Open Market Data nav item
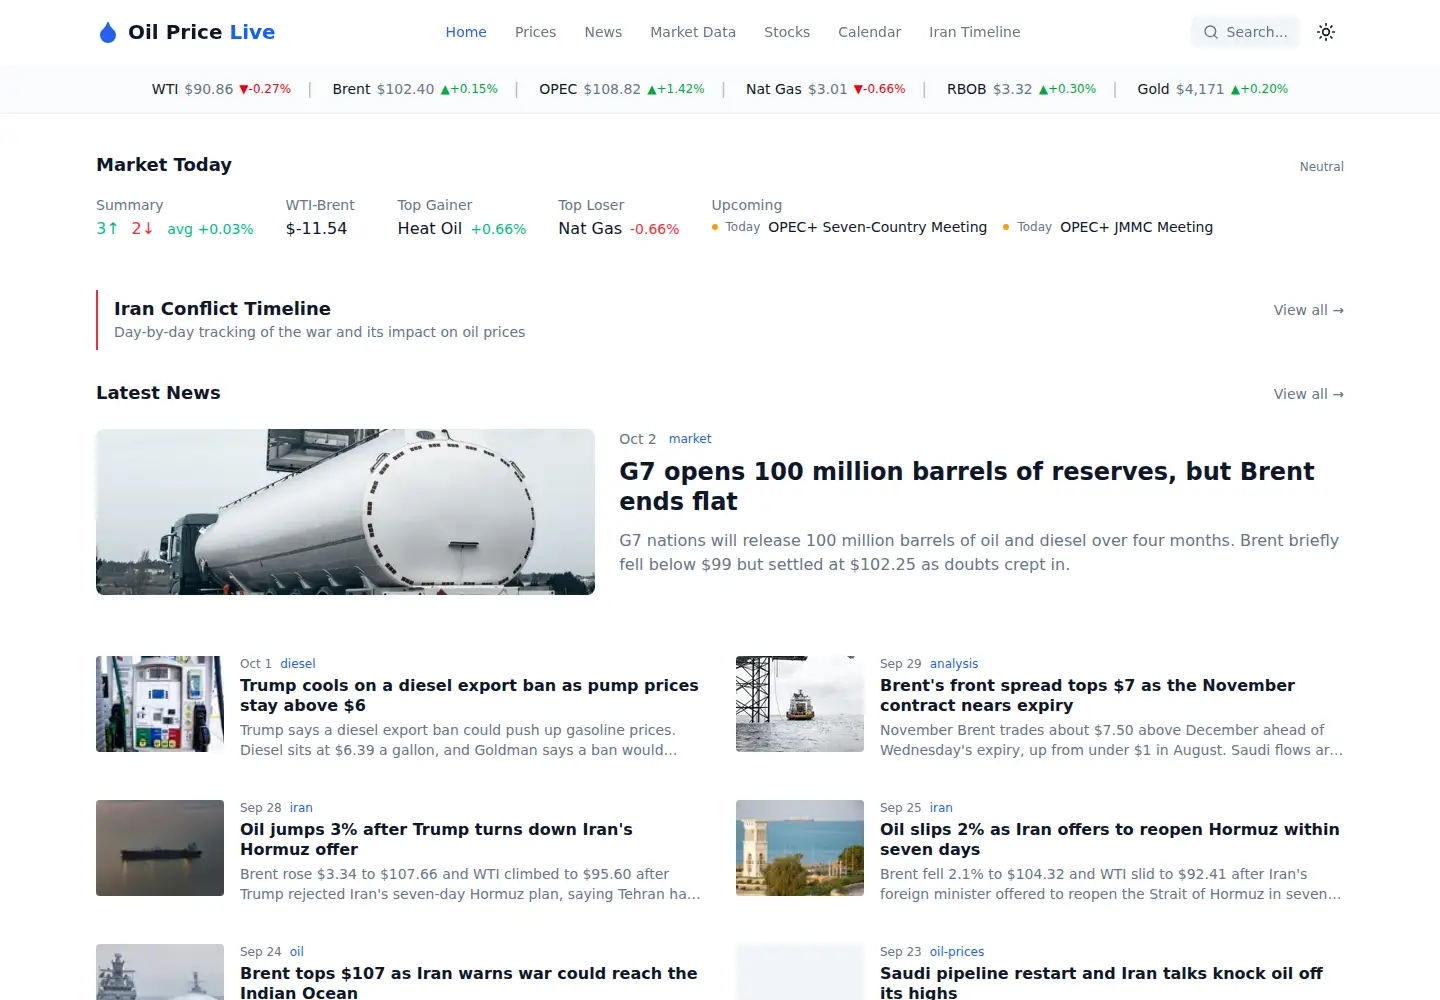This screenshot has width=1440, height=1000. click(693, 32)
